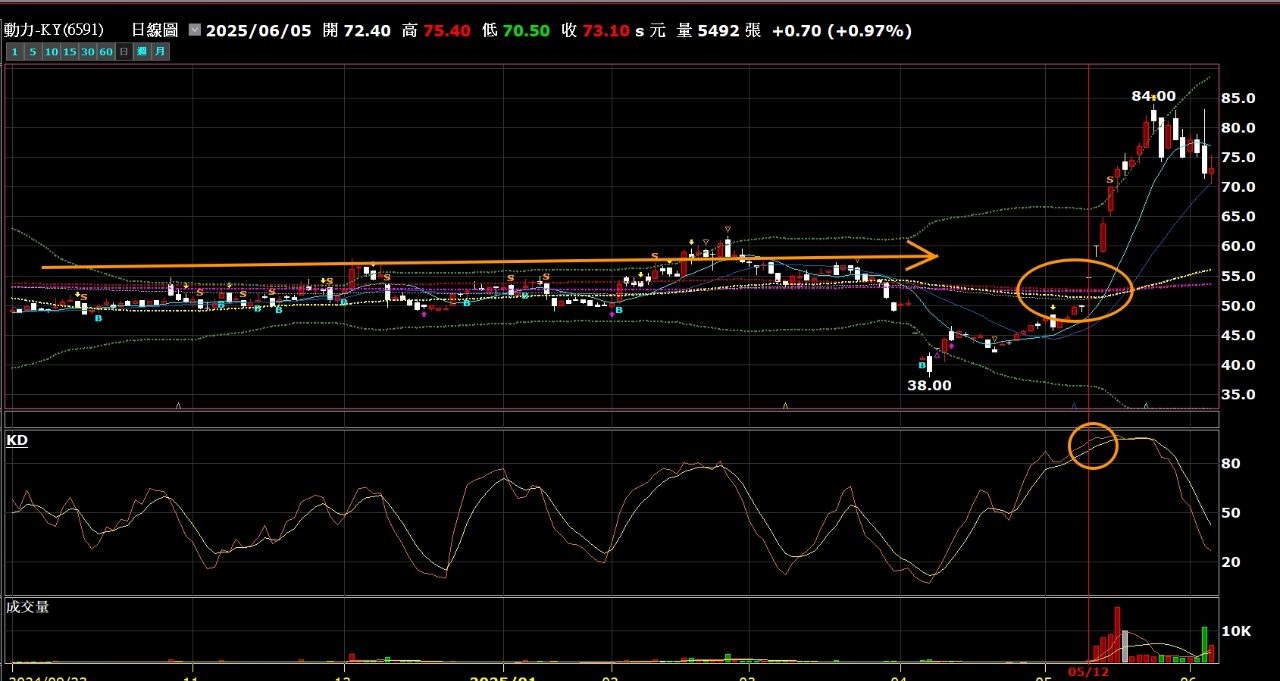Click the tallest red volume bar

tap(1116, 634)
